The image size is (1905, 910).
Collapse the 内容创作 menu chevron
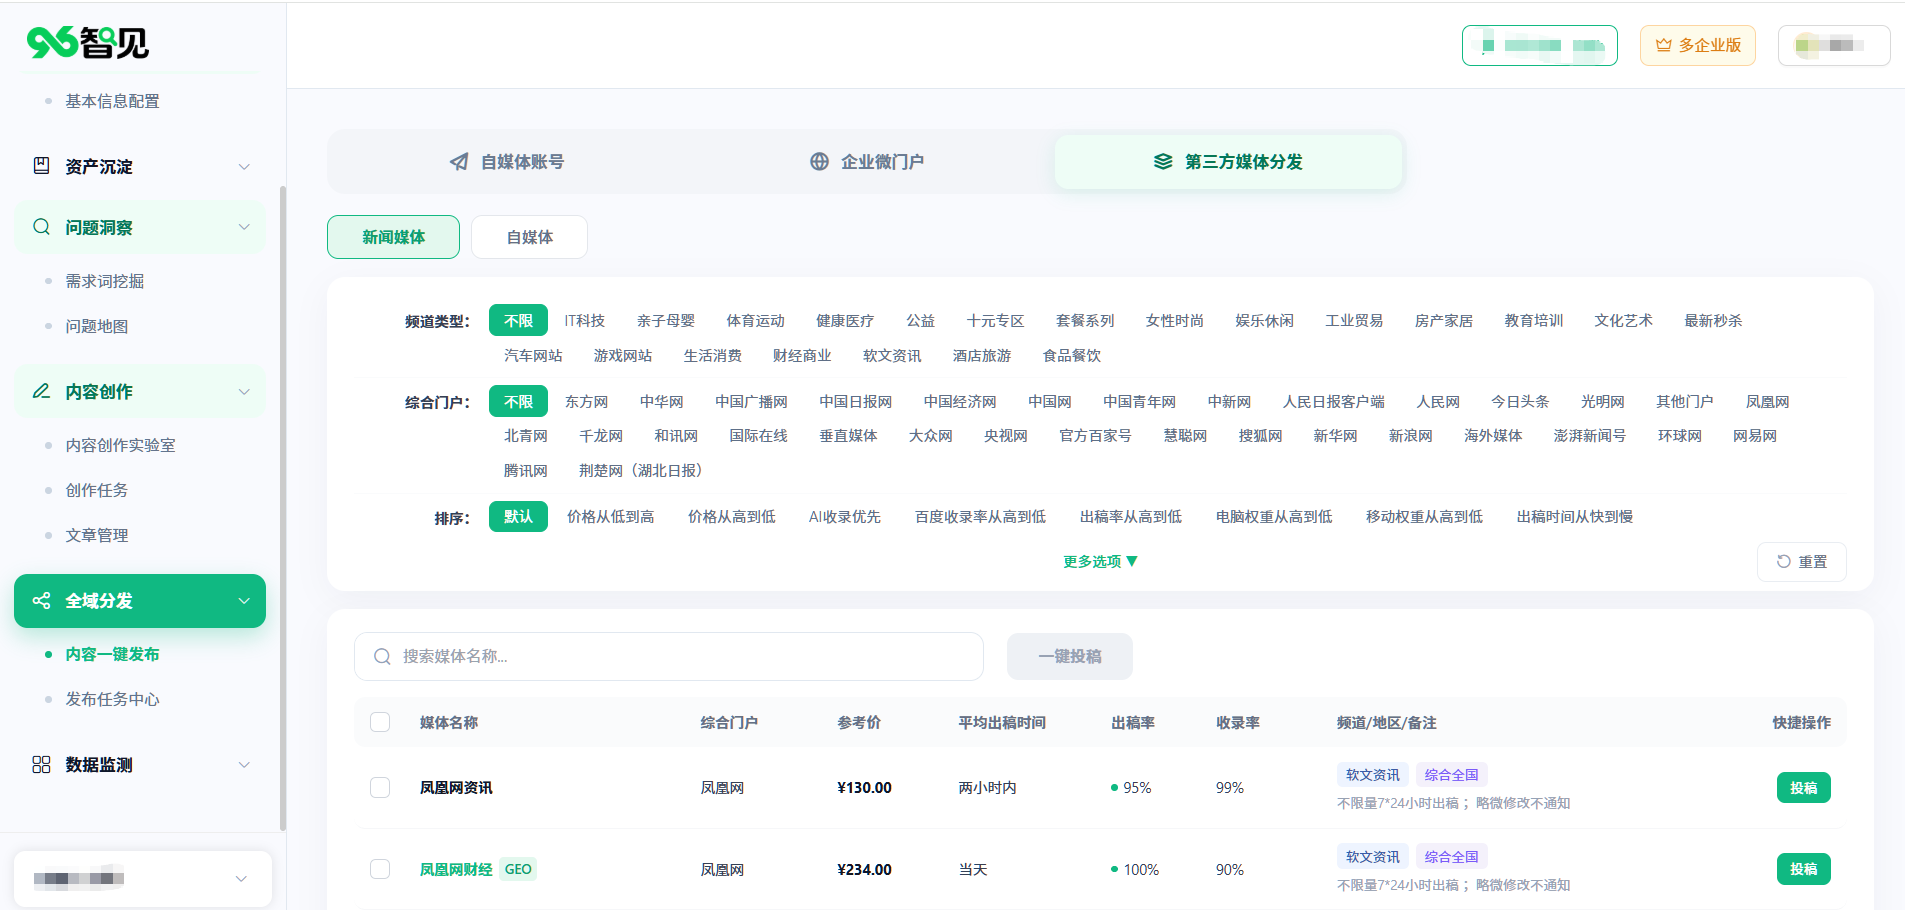(244, 392)
